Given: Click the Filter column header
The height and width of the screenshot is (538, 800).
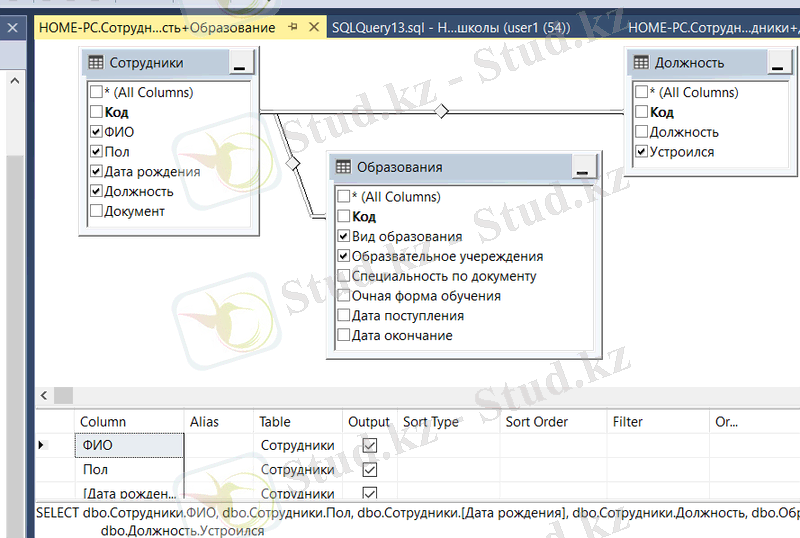Looking at the screenshot, I should point(628,422).
